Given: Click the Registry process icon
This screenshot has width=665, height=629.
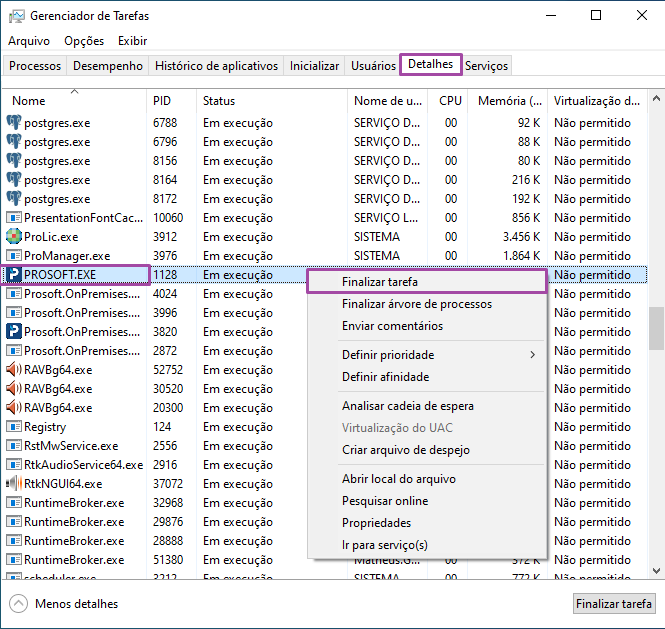Looking at the screenshot, I should coord(14,427).
